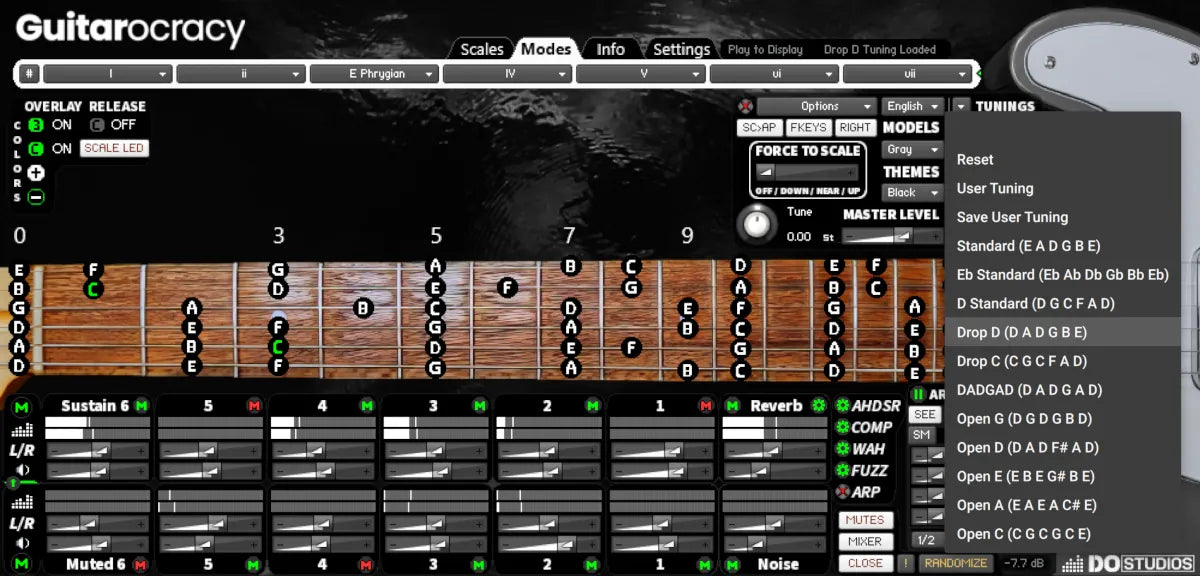Viewport: 1200px width, 576px height.
Task: Click the DO Studios logo
Action: coord(1127,564)
